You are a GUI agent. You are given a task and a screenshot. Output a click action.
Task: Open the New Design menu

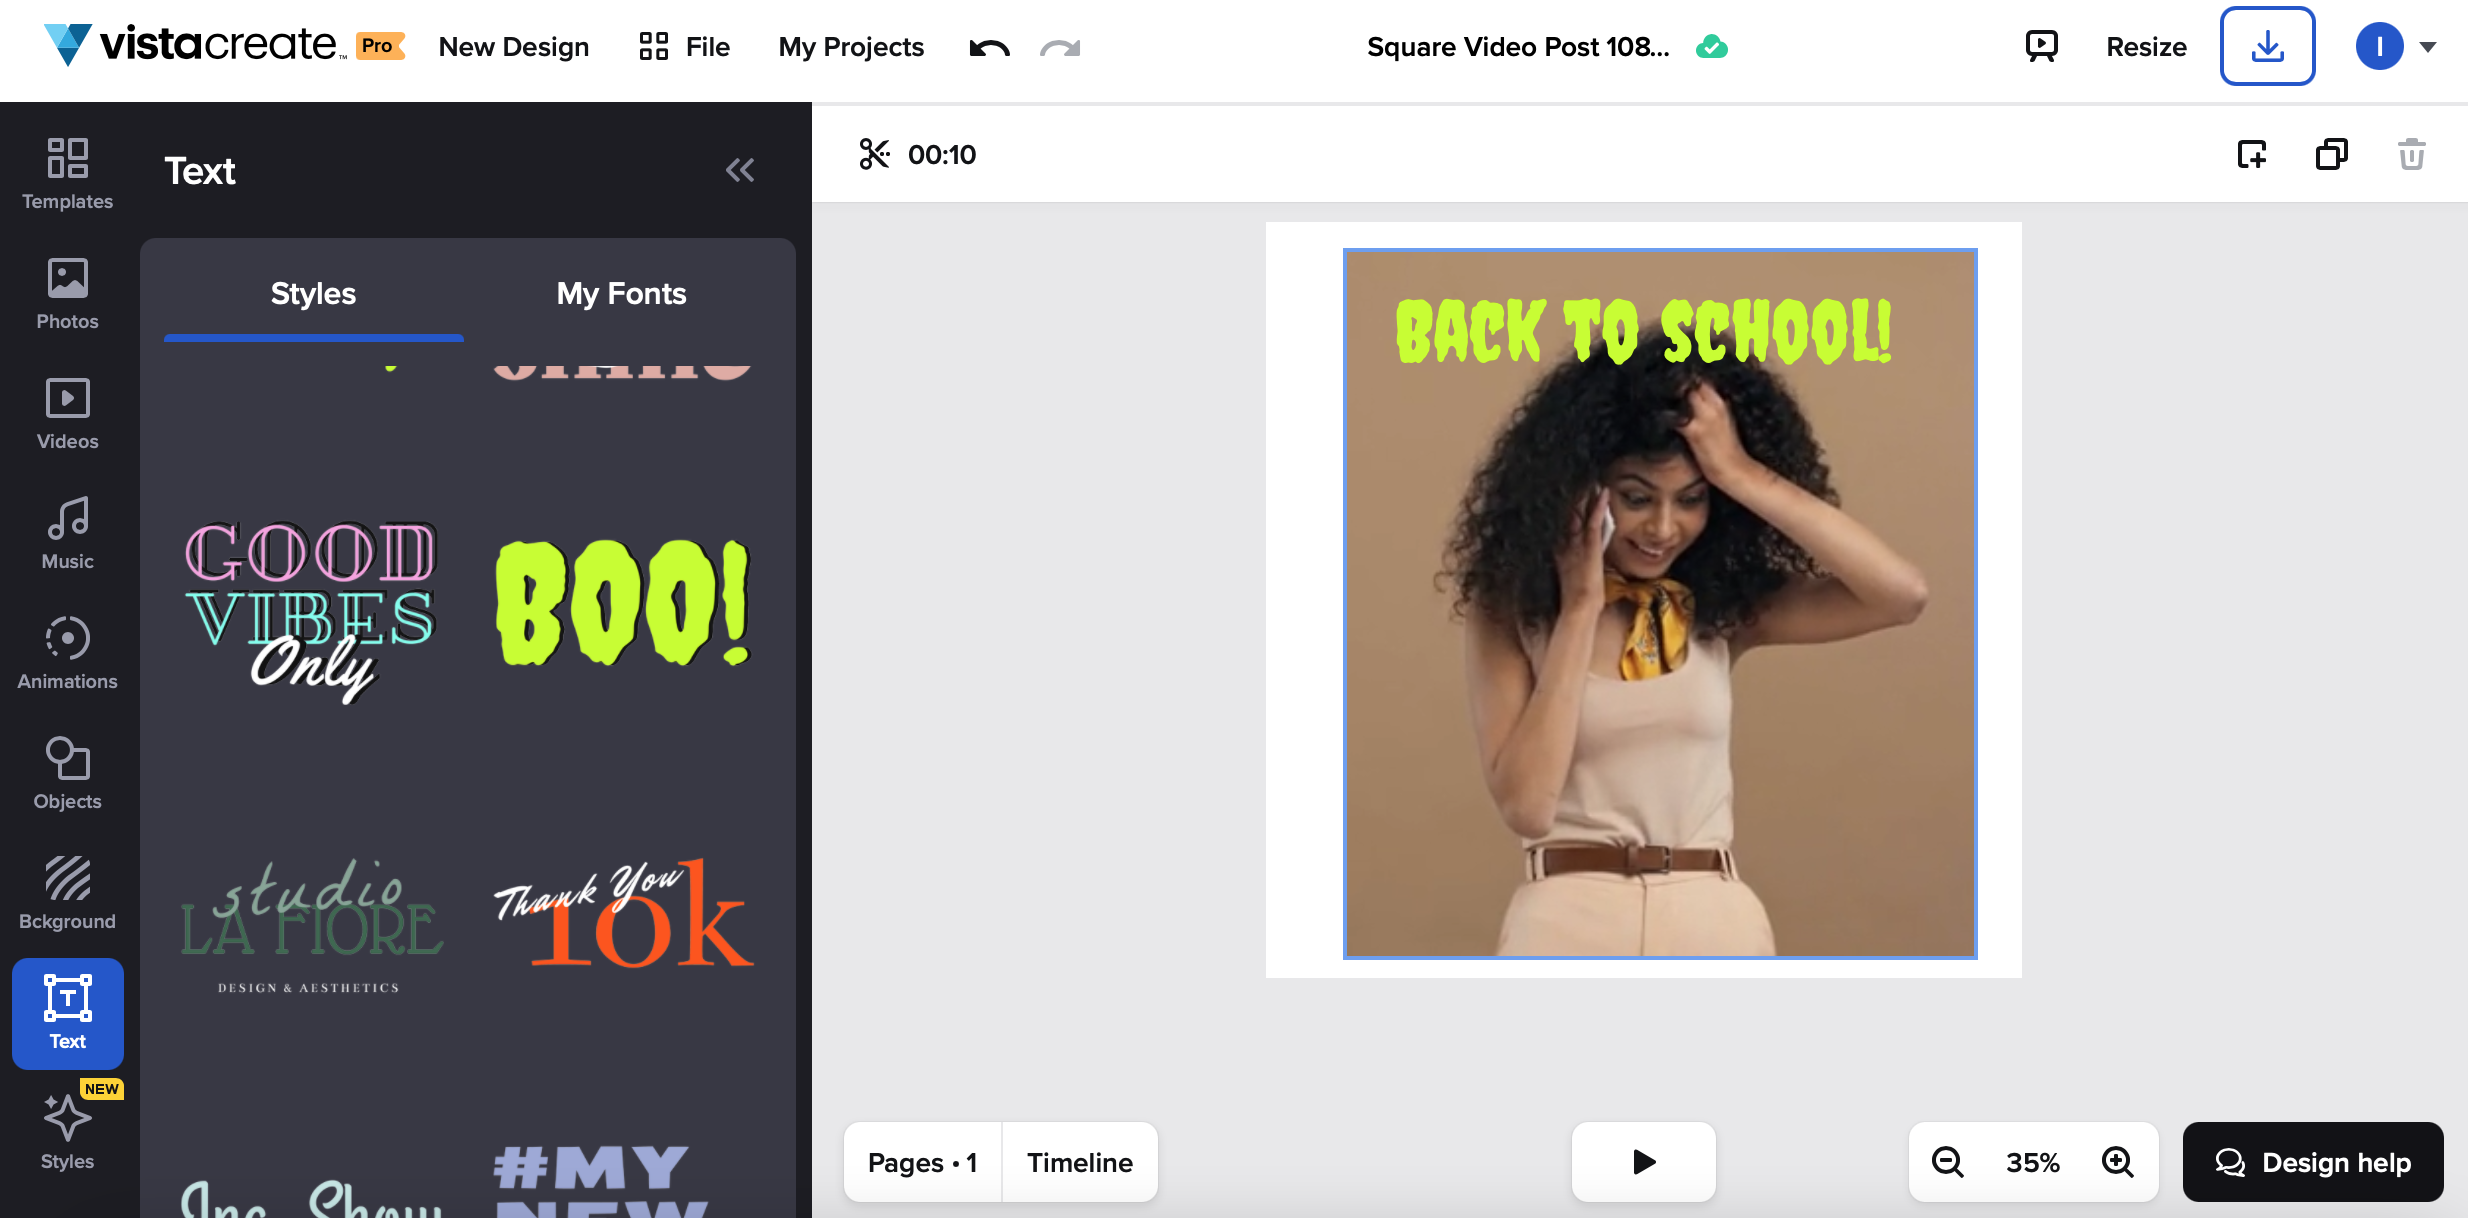(x=513, y=47)
